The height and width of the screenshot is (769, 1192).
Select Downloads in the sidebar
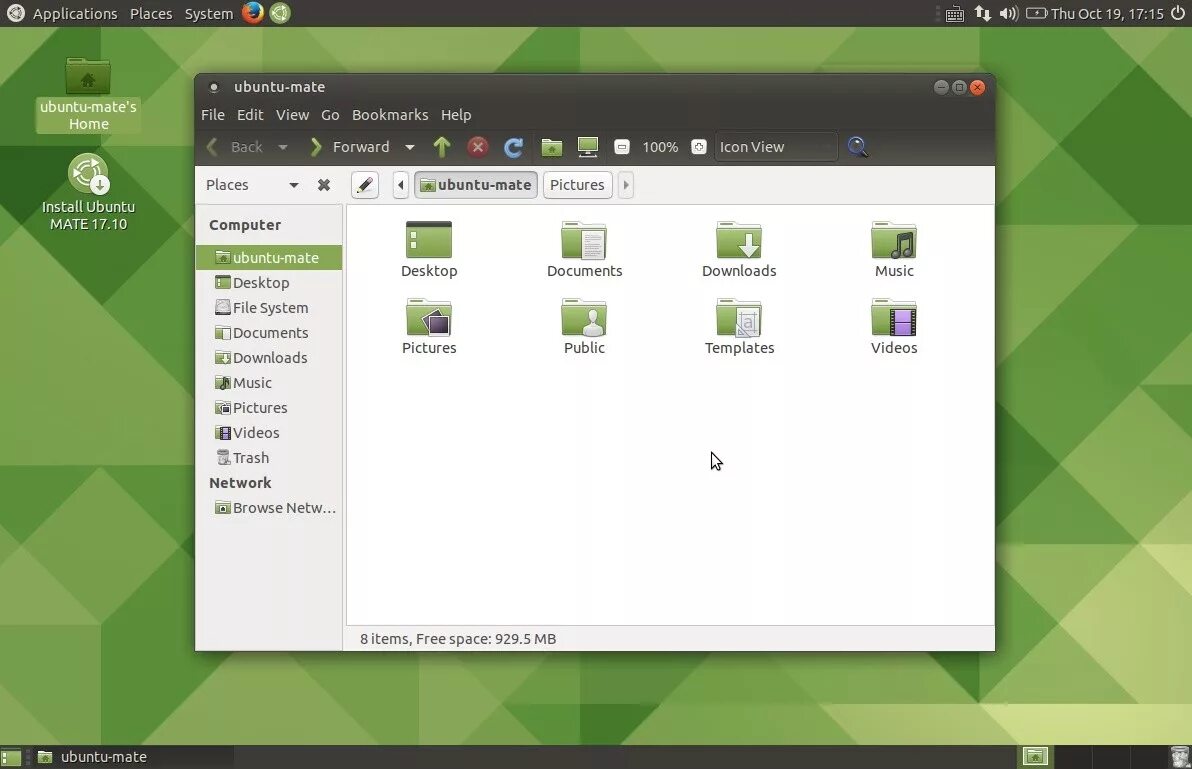pos(268,358)
